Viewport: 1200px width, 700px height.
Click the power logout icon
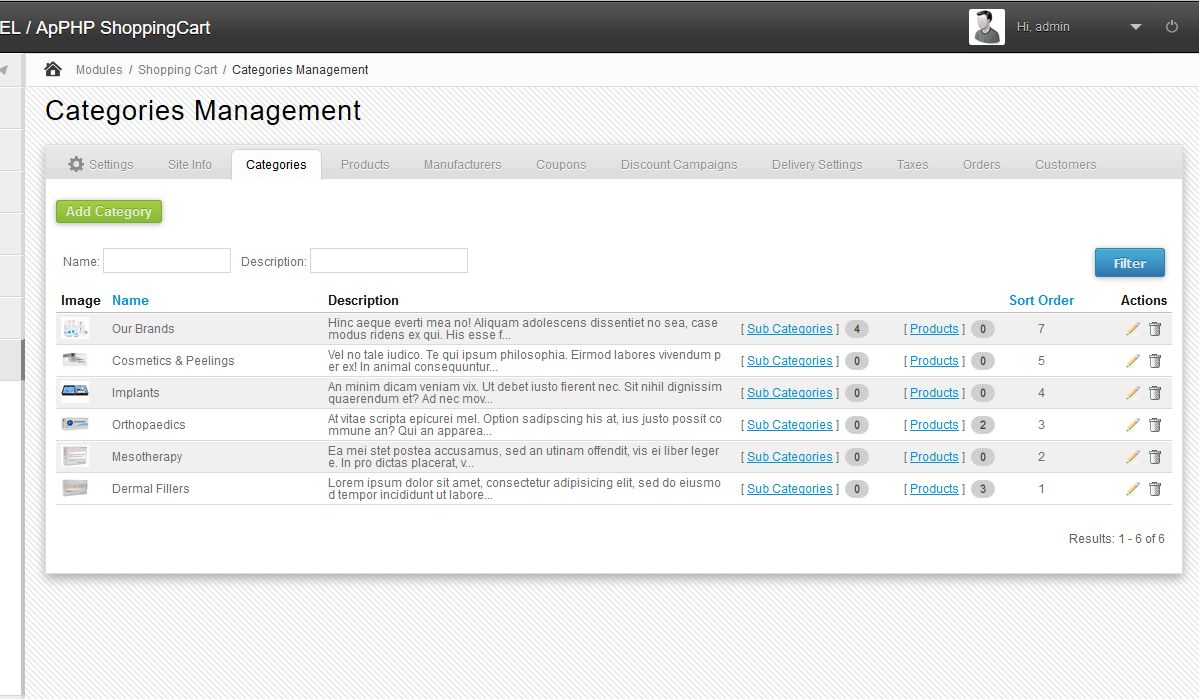pos(1172,27)
